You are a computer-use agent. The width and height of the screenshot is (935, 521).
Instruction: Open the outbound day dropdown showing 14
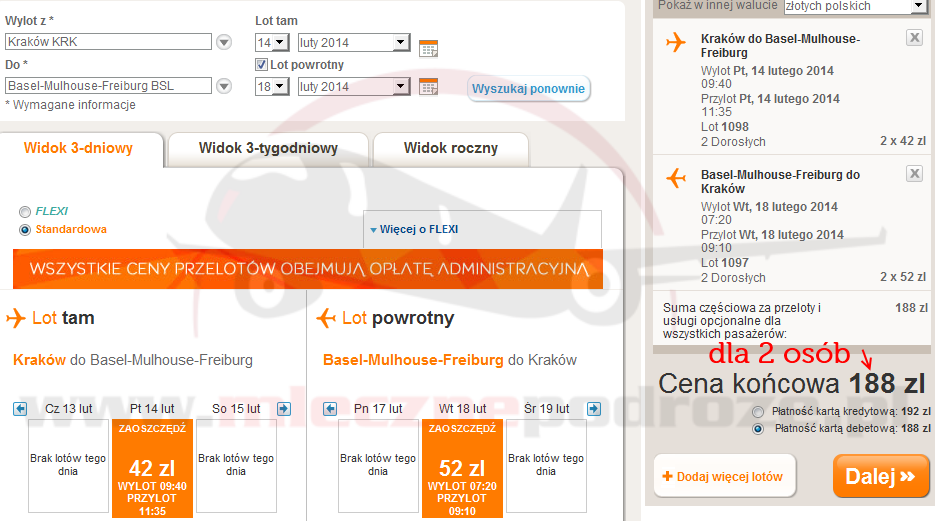pos(272,43)
